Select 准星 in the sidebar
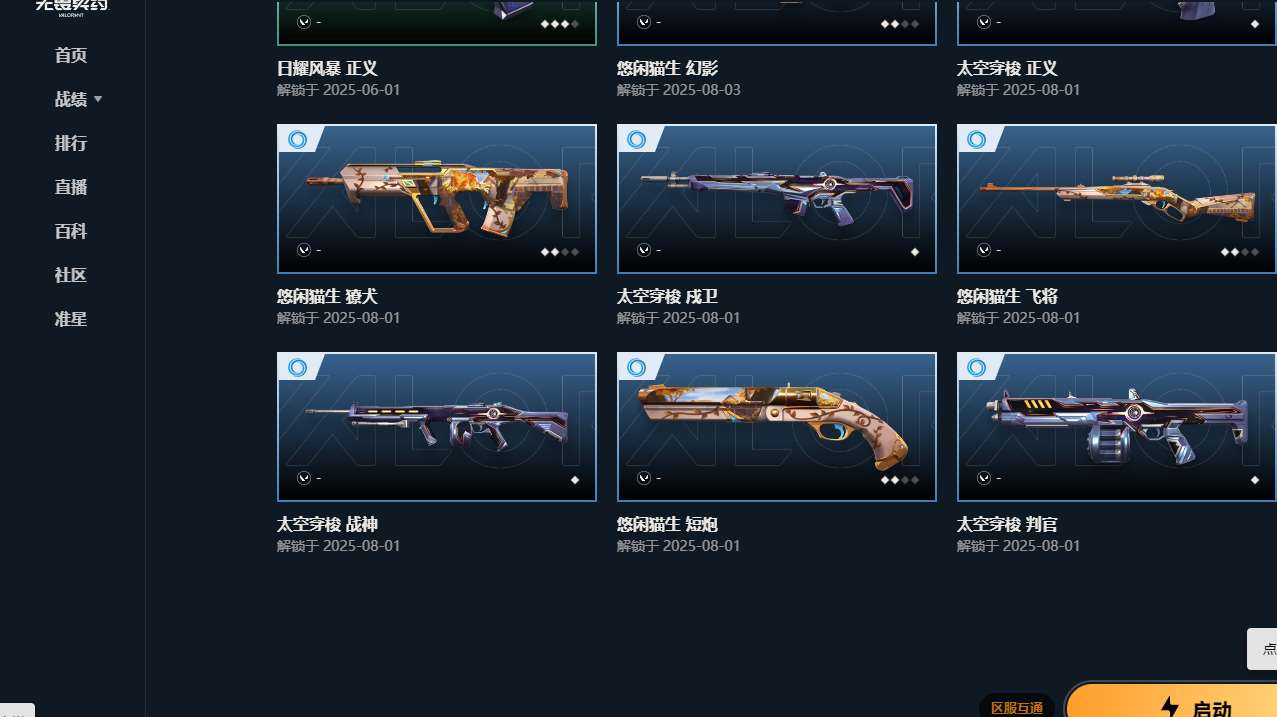Image resolution: width=1277 pixels, height=717 pixels. (x=71, y=319)
